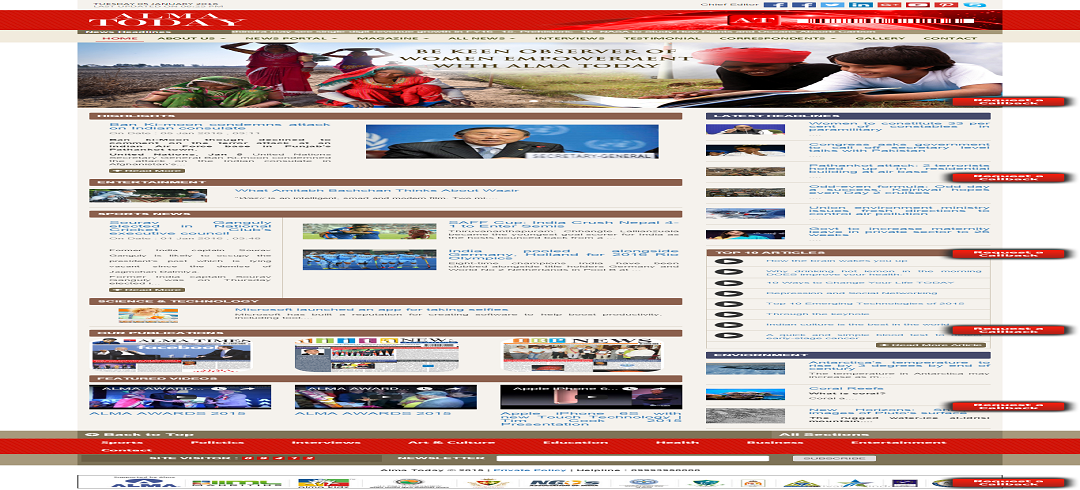Open CONTACT in the top navigation bar

point(950,38)
